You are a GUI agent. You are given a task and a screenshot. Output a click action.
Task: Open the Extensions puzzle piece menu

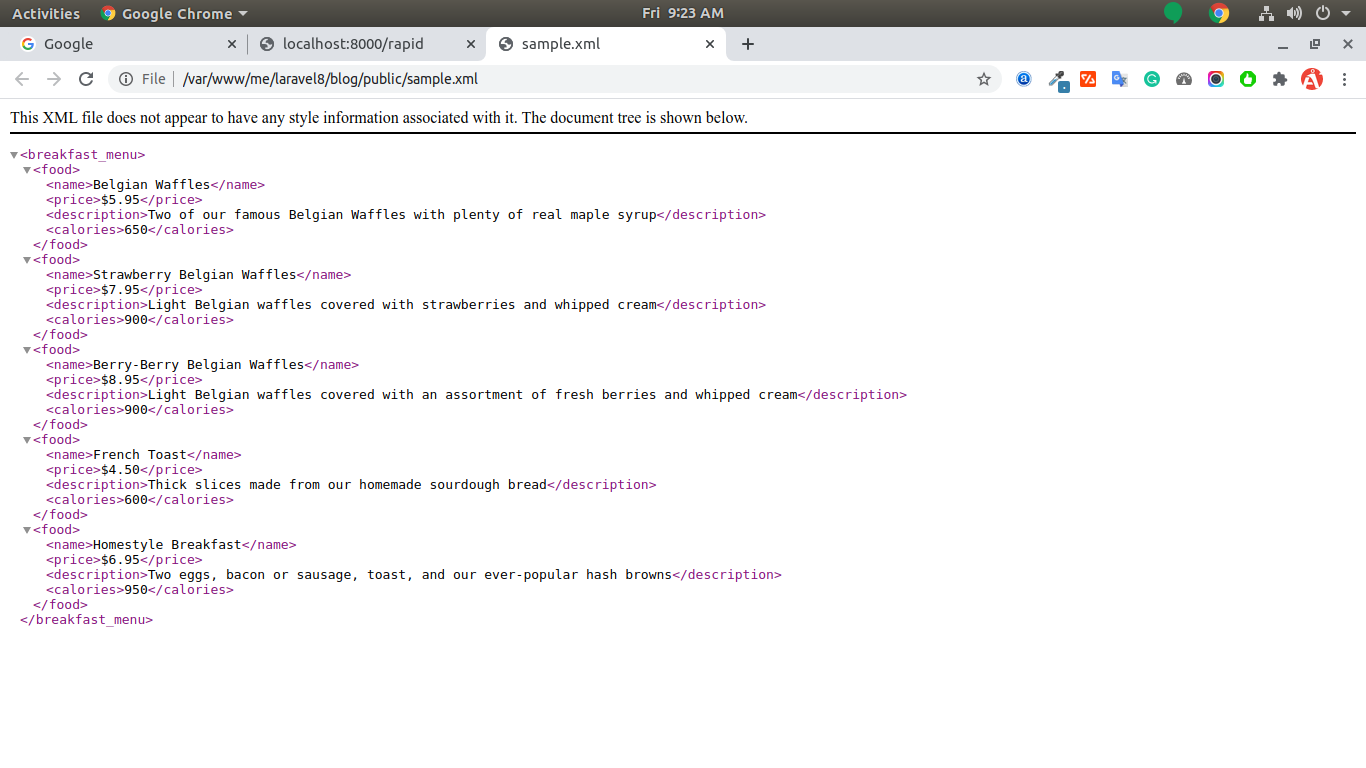point(1279,79)
